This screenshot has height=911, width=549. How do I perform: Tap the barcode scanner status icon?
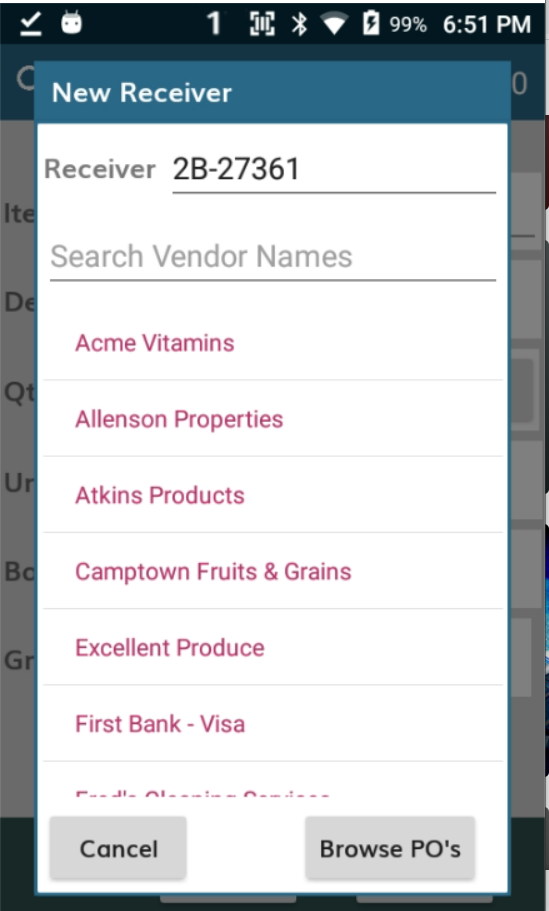[x=262, y=24]
